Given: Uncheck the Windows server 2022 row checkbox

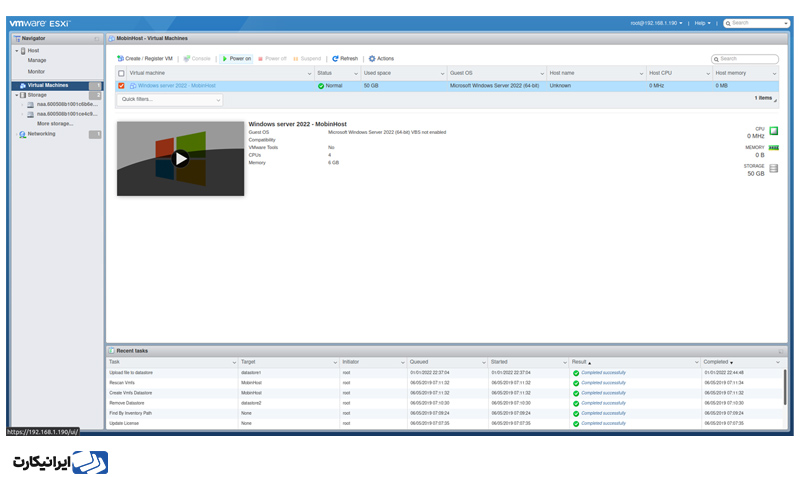Looking at the screenshot, I should pos(121,86).
